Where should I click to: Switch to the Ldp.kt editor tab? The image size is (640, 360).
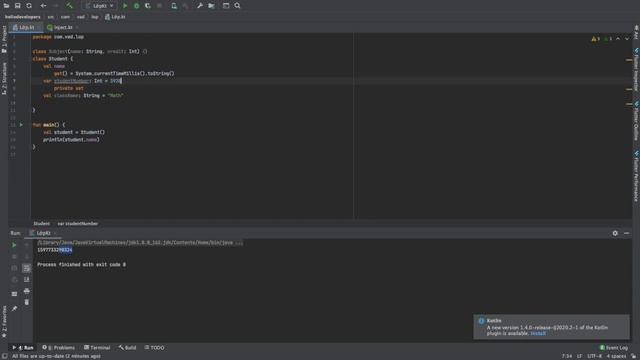pos(26,27)
